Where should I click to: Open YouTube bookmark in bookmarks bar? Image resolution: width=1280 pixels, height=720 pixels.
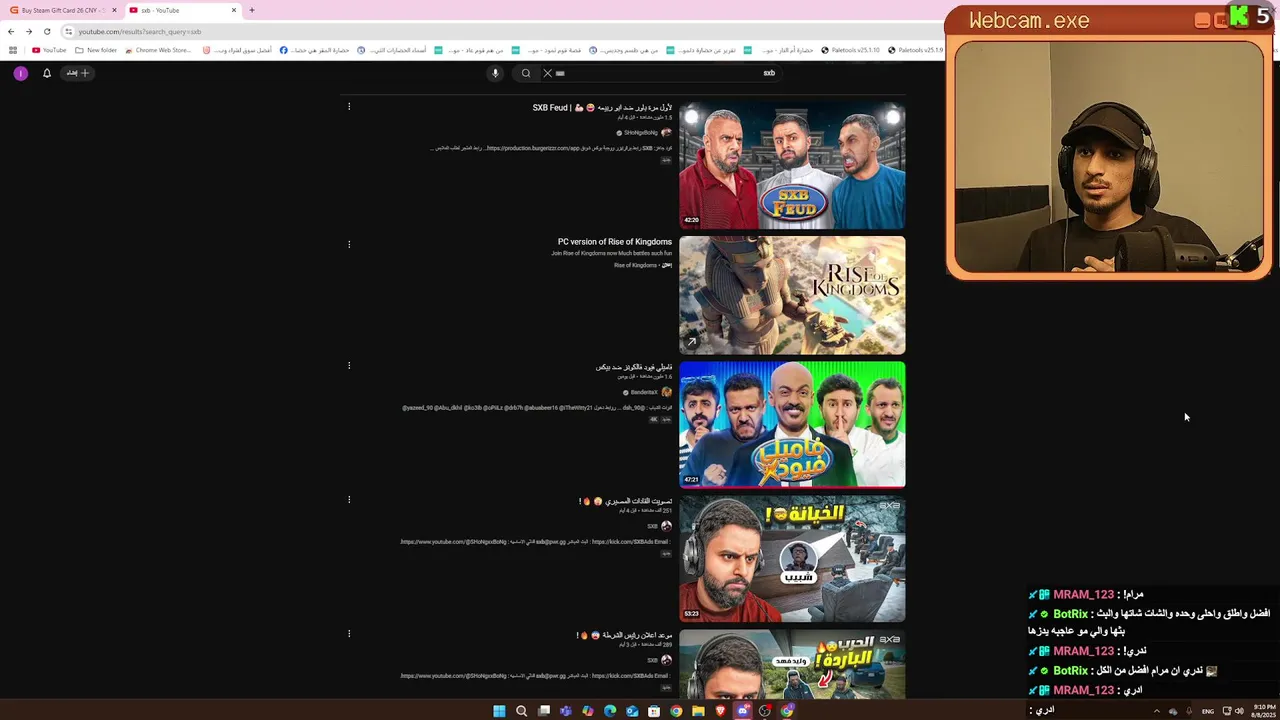[x=49, y=50]
